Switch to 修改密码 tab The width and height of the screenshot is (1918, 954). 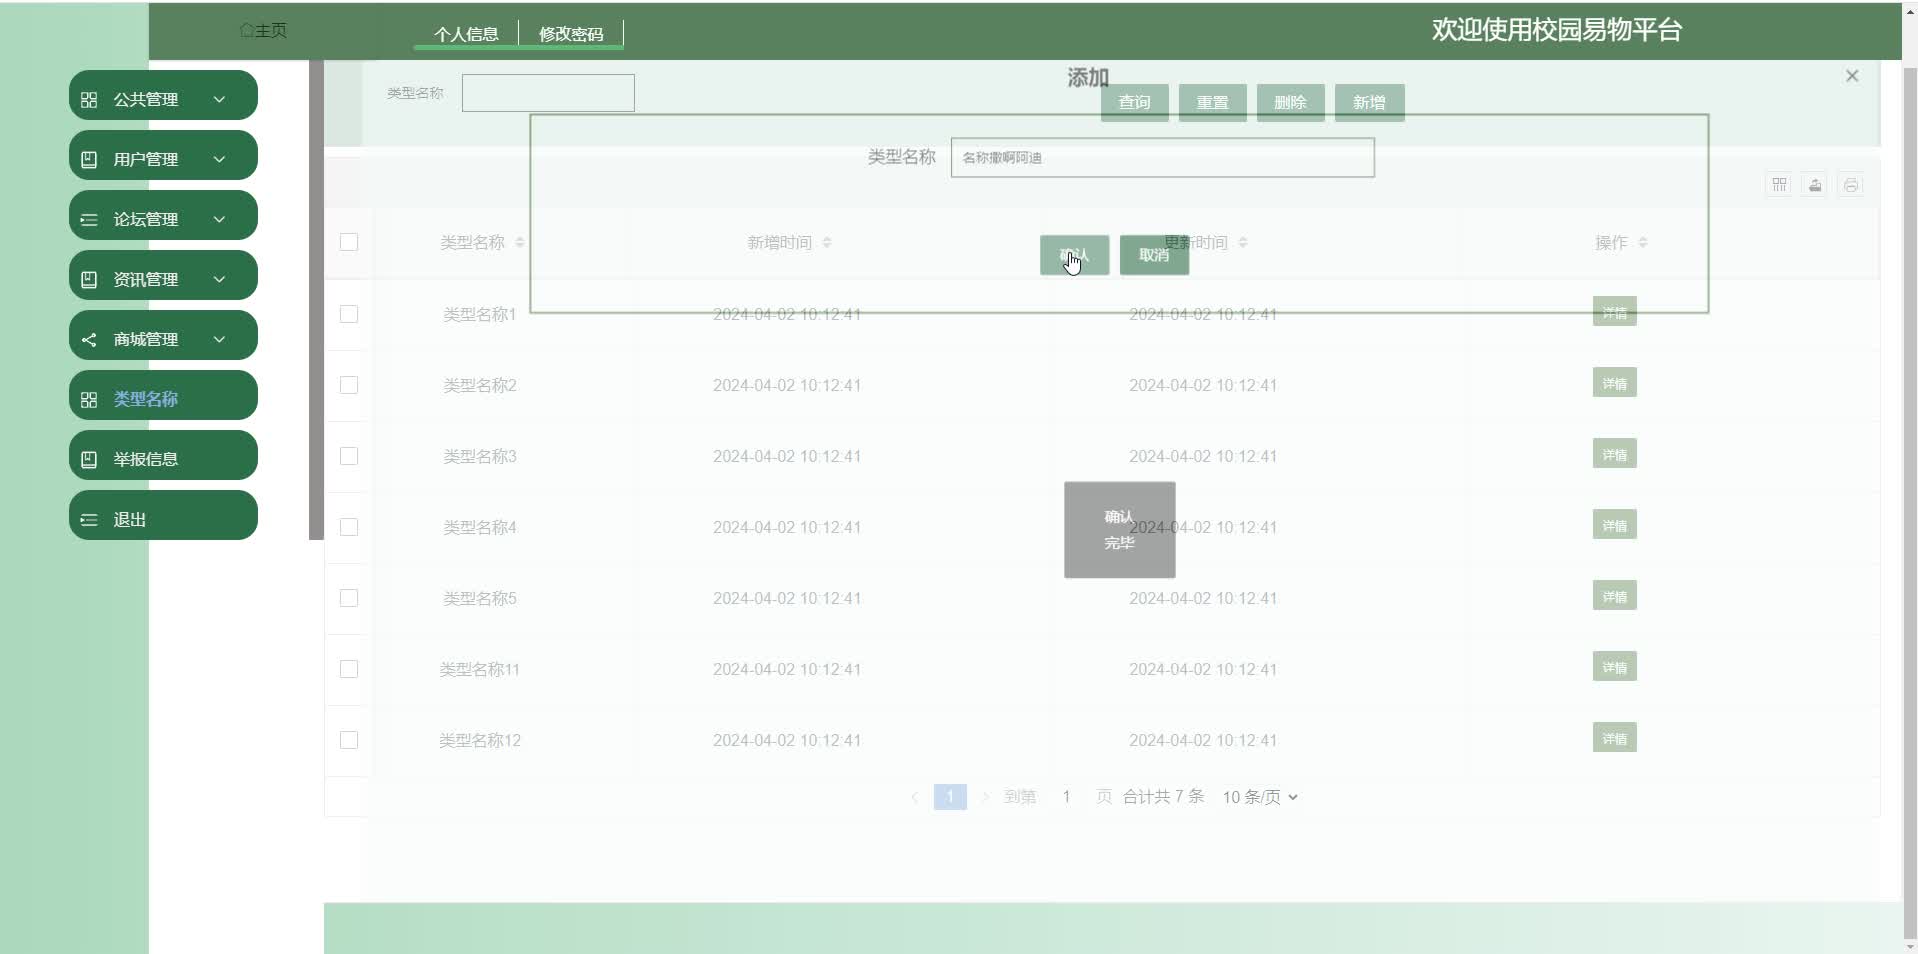point(571,34)
